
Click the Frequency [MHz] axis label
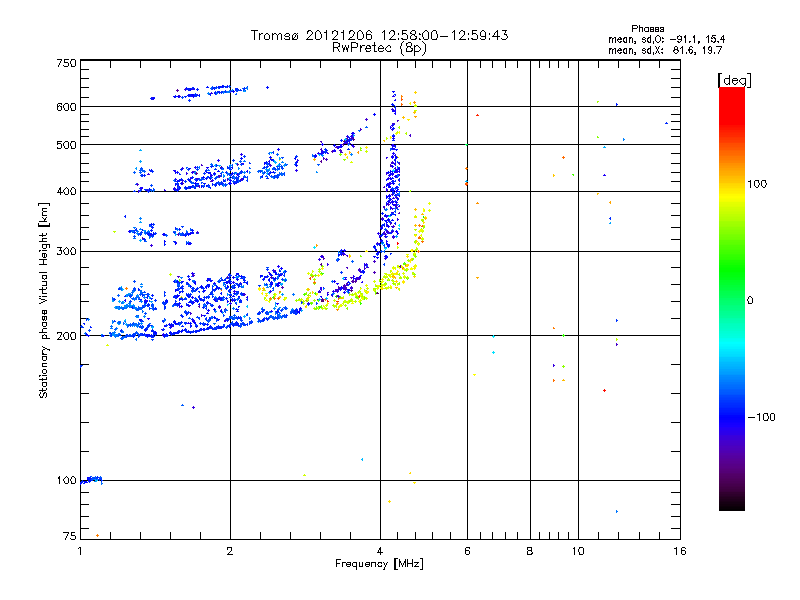pos(379,564)
